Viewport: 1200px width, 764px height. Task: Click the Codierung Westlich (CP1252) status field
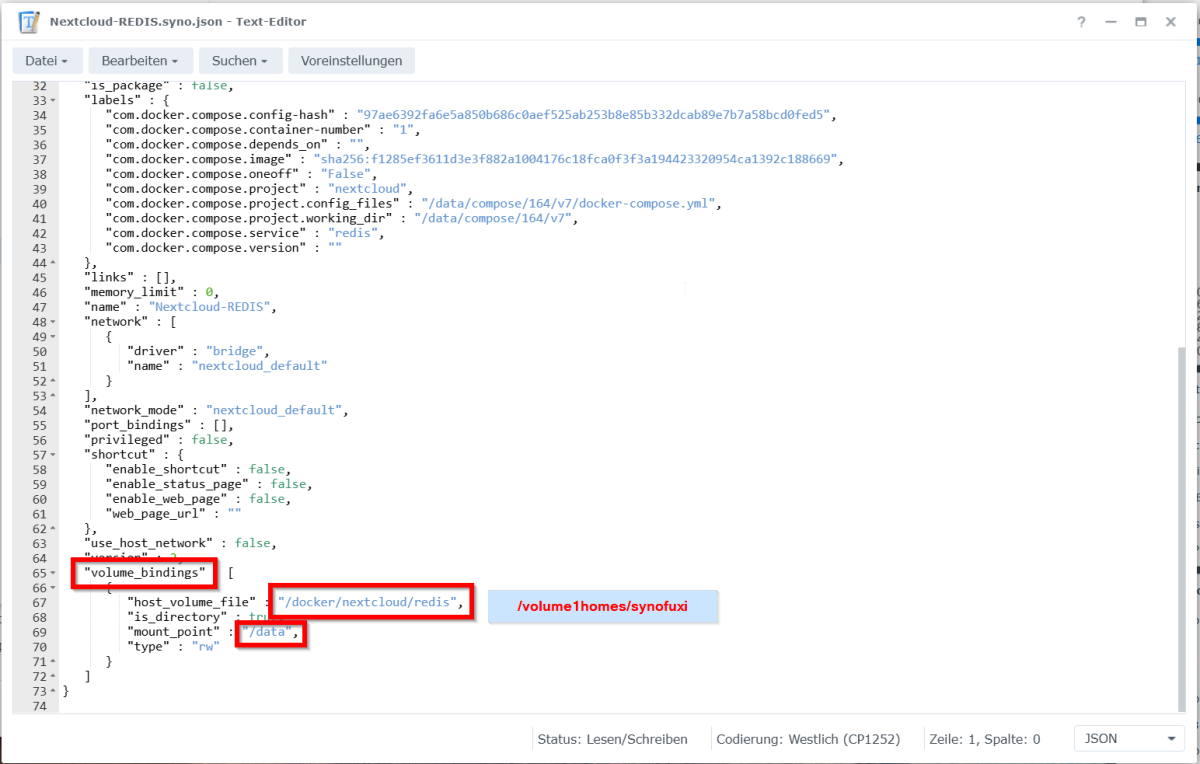tap(808, 739)
